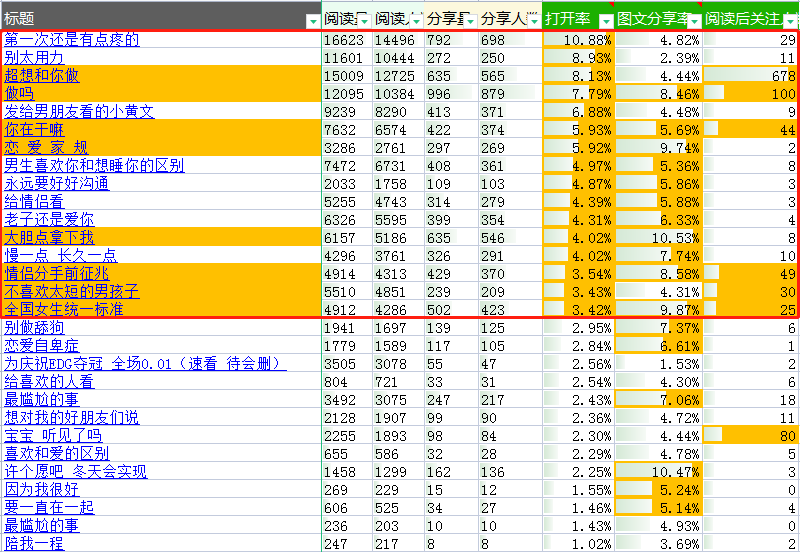Image resolution: width=800 pixels, height=552 pixels.
Task: Open link 男生喜欢你和想睡你的区别
Action: tap(94, 165)
